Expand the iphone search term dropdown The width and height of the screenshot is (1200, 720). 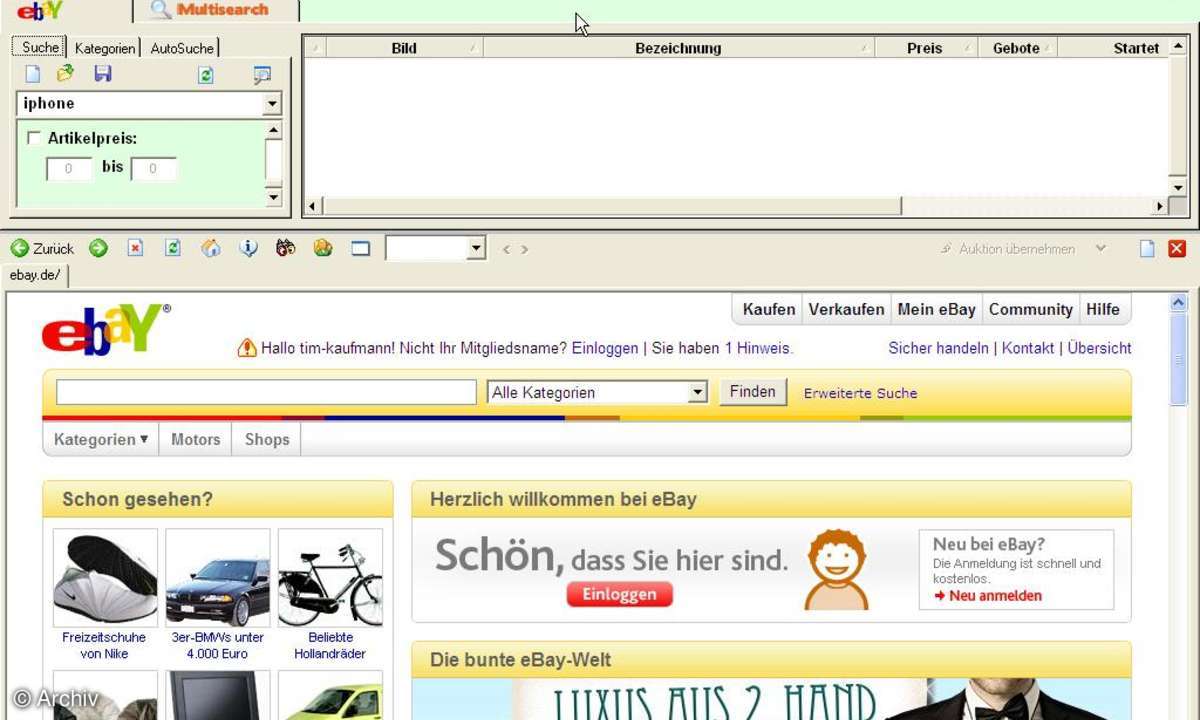(272, 104)
